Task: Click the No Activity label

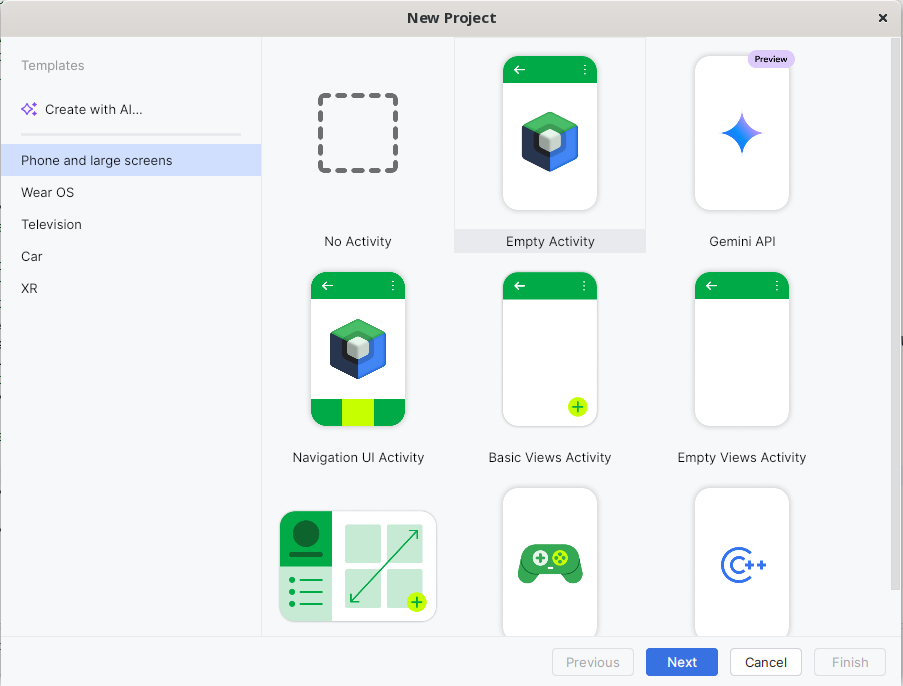Action: pos(358,241)
